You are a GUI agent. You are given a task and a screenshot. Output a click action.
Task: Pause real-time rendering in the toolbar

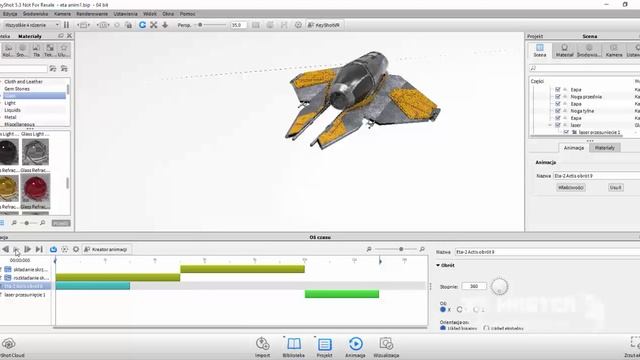[x=67, y=25]
